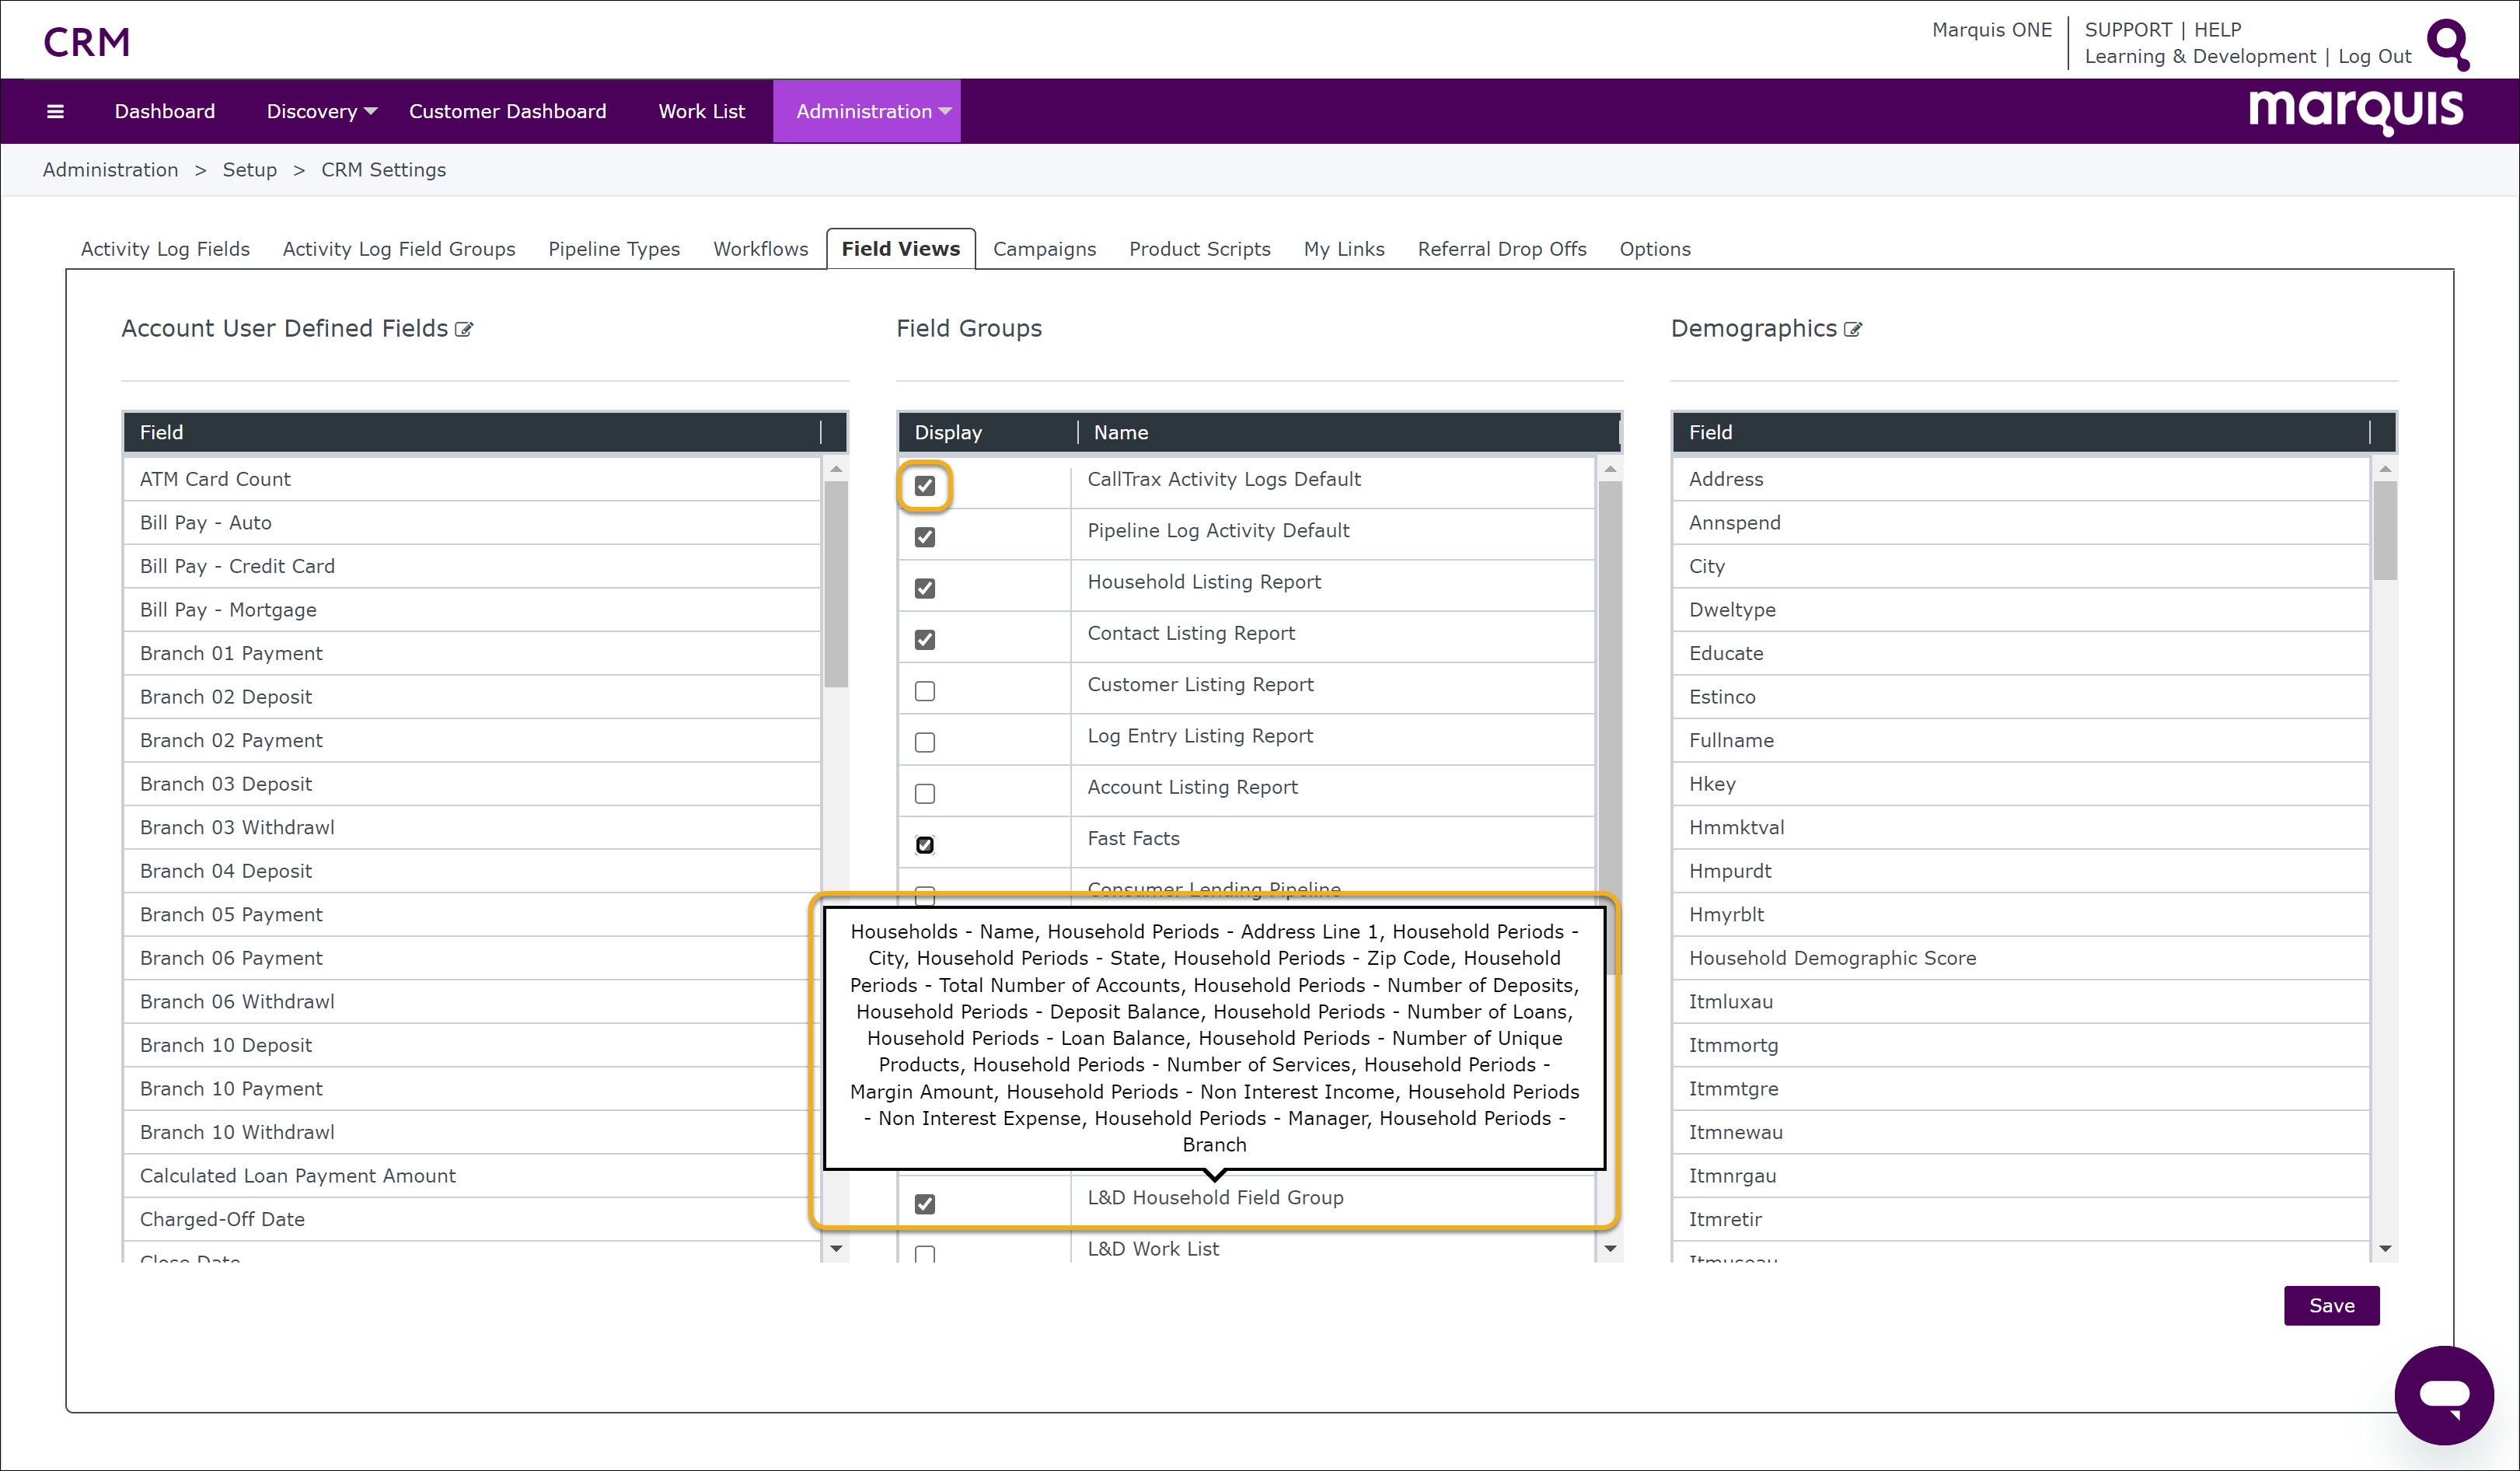Open the Work List page
The width and height of the screenshot is (2520, 1471).
tap(702, 111)
